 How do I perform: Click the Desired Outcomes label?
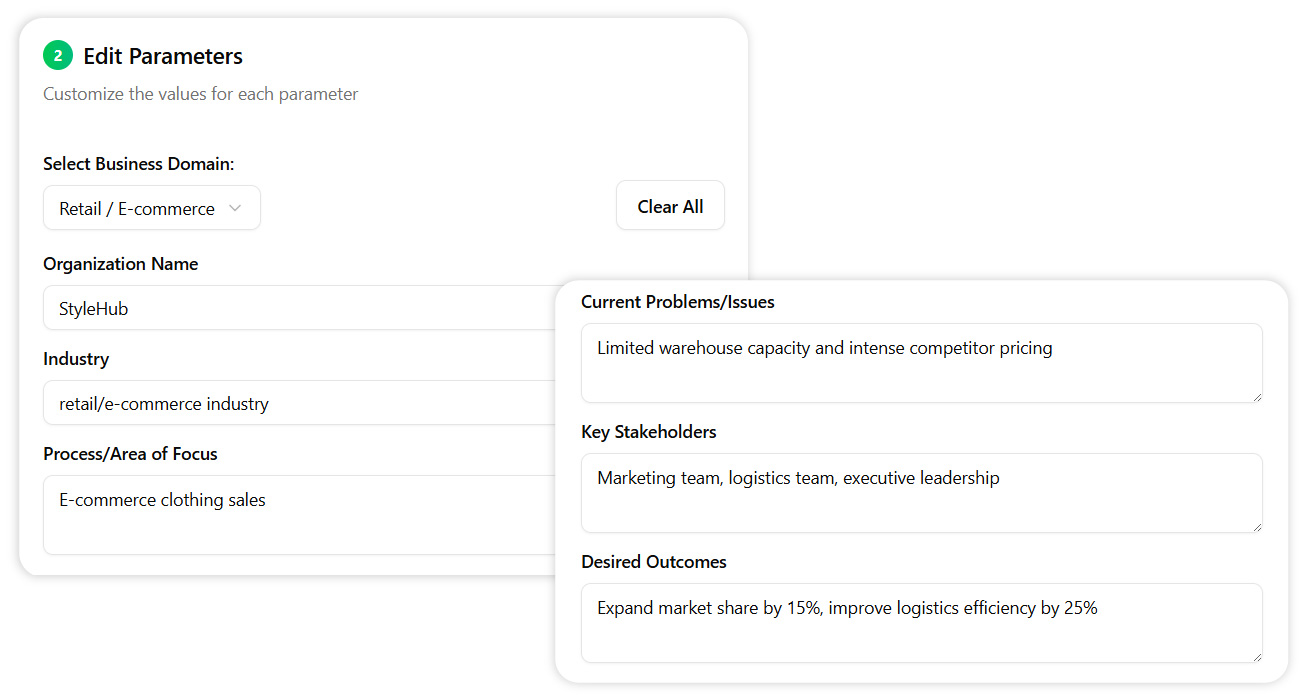click(x=653, y=562)
